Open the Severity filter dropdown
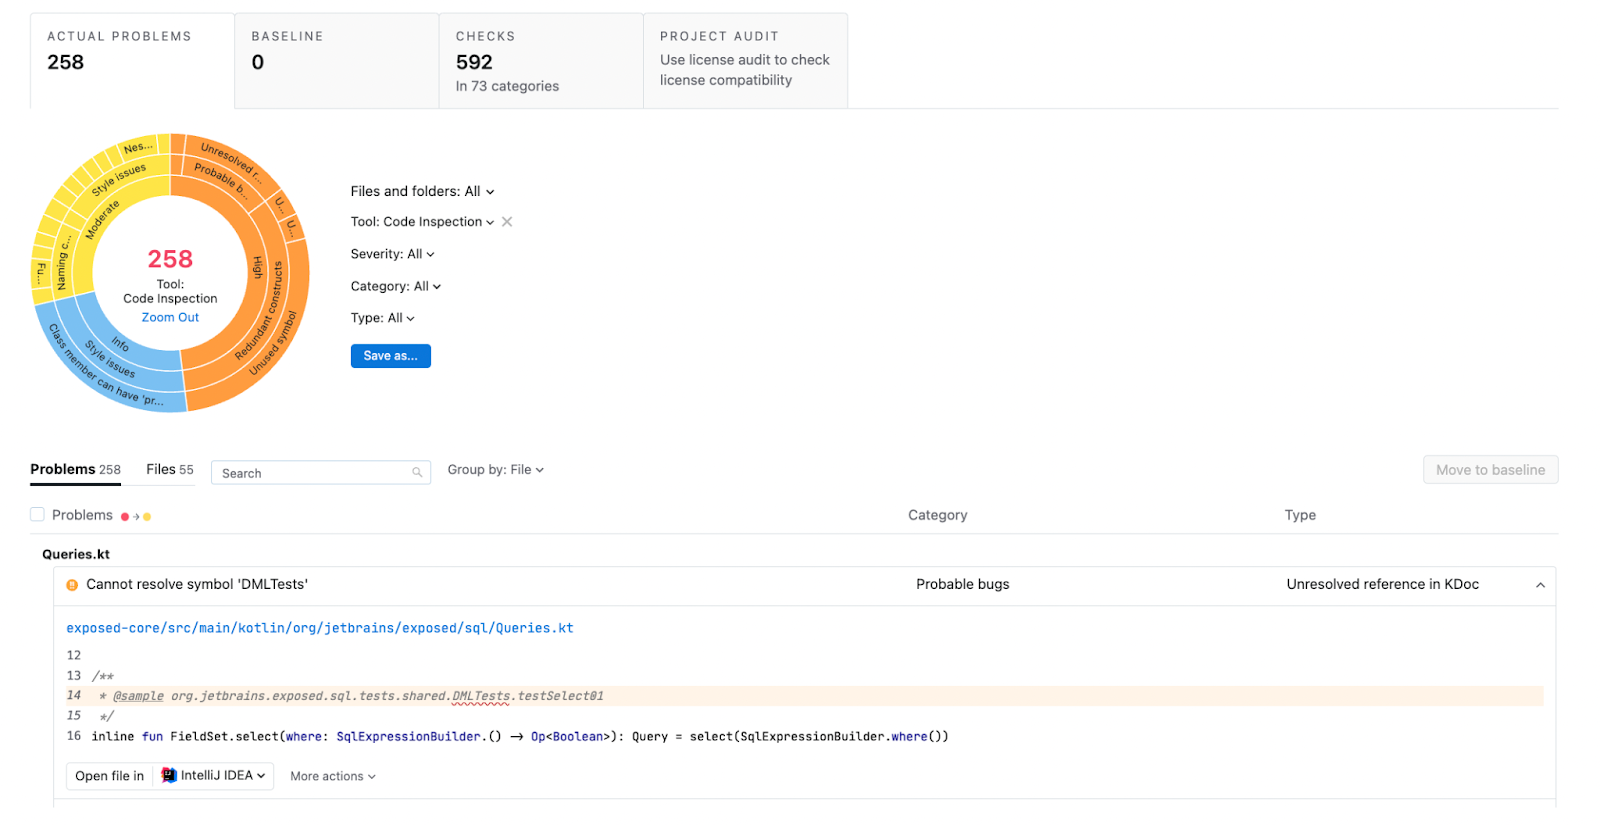 pyautogui.click(x=392, y=255)
